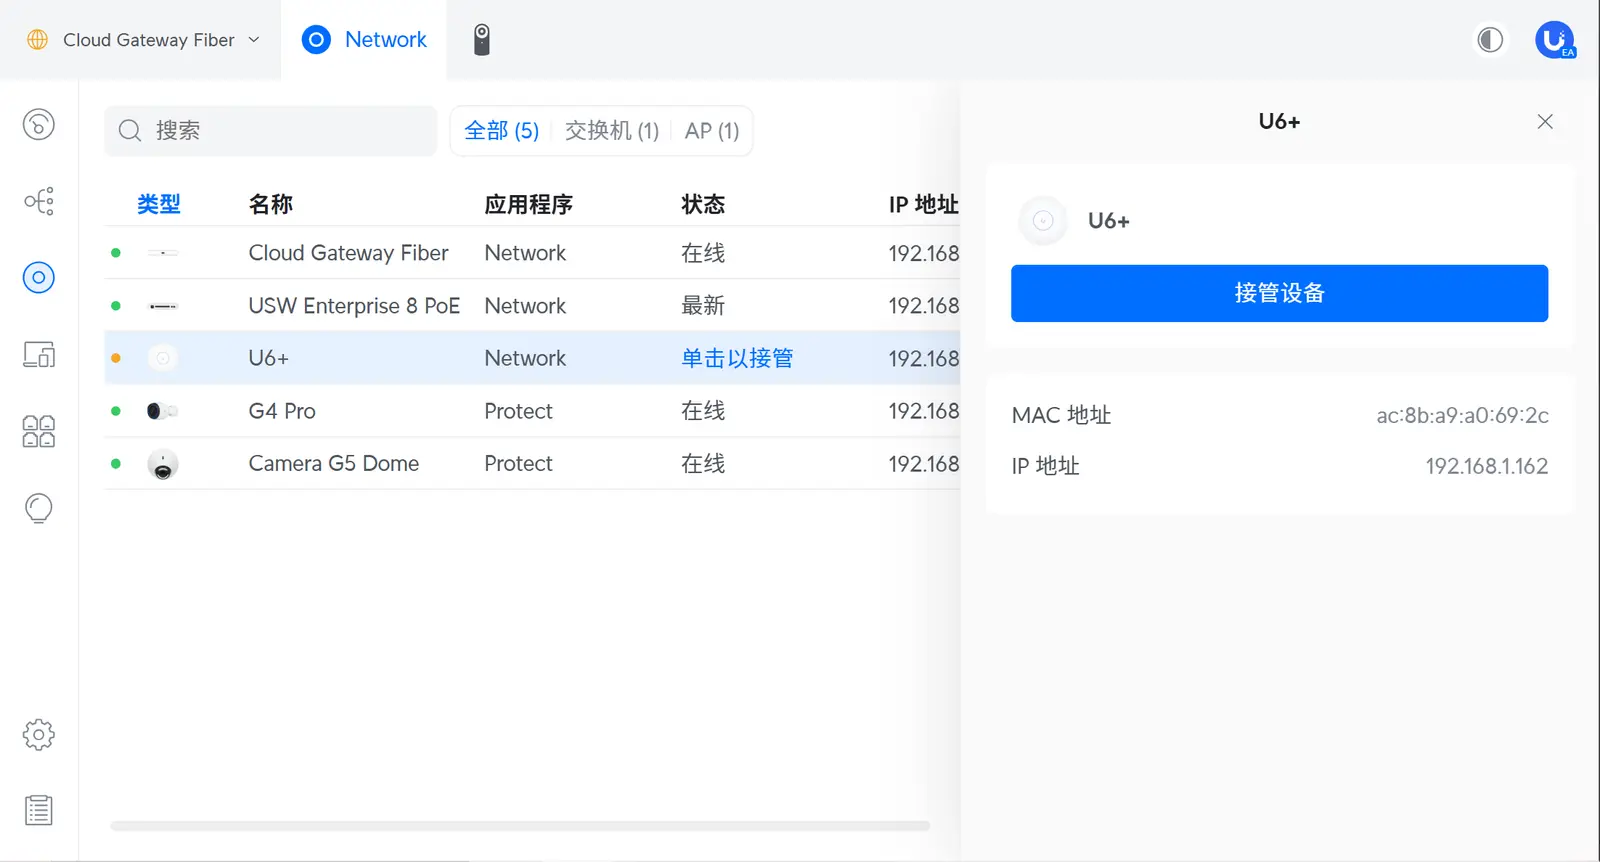This screenshot has width=1600, height=862.
Task: Click the globe icon beside Cloud Gateway Fiber
Action: [37, 40]
